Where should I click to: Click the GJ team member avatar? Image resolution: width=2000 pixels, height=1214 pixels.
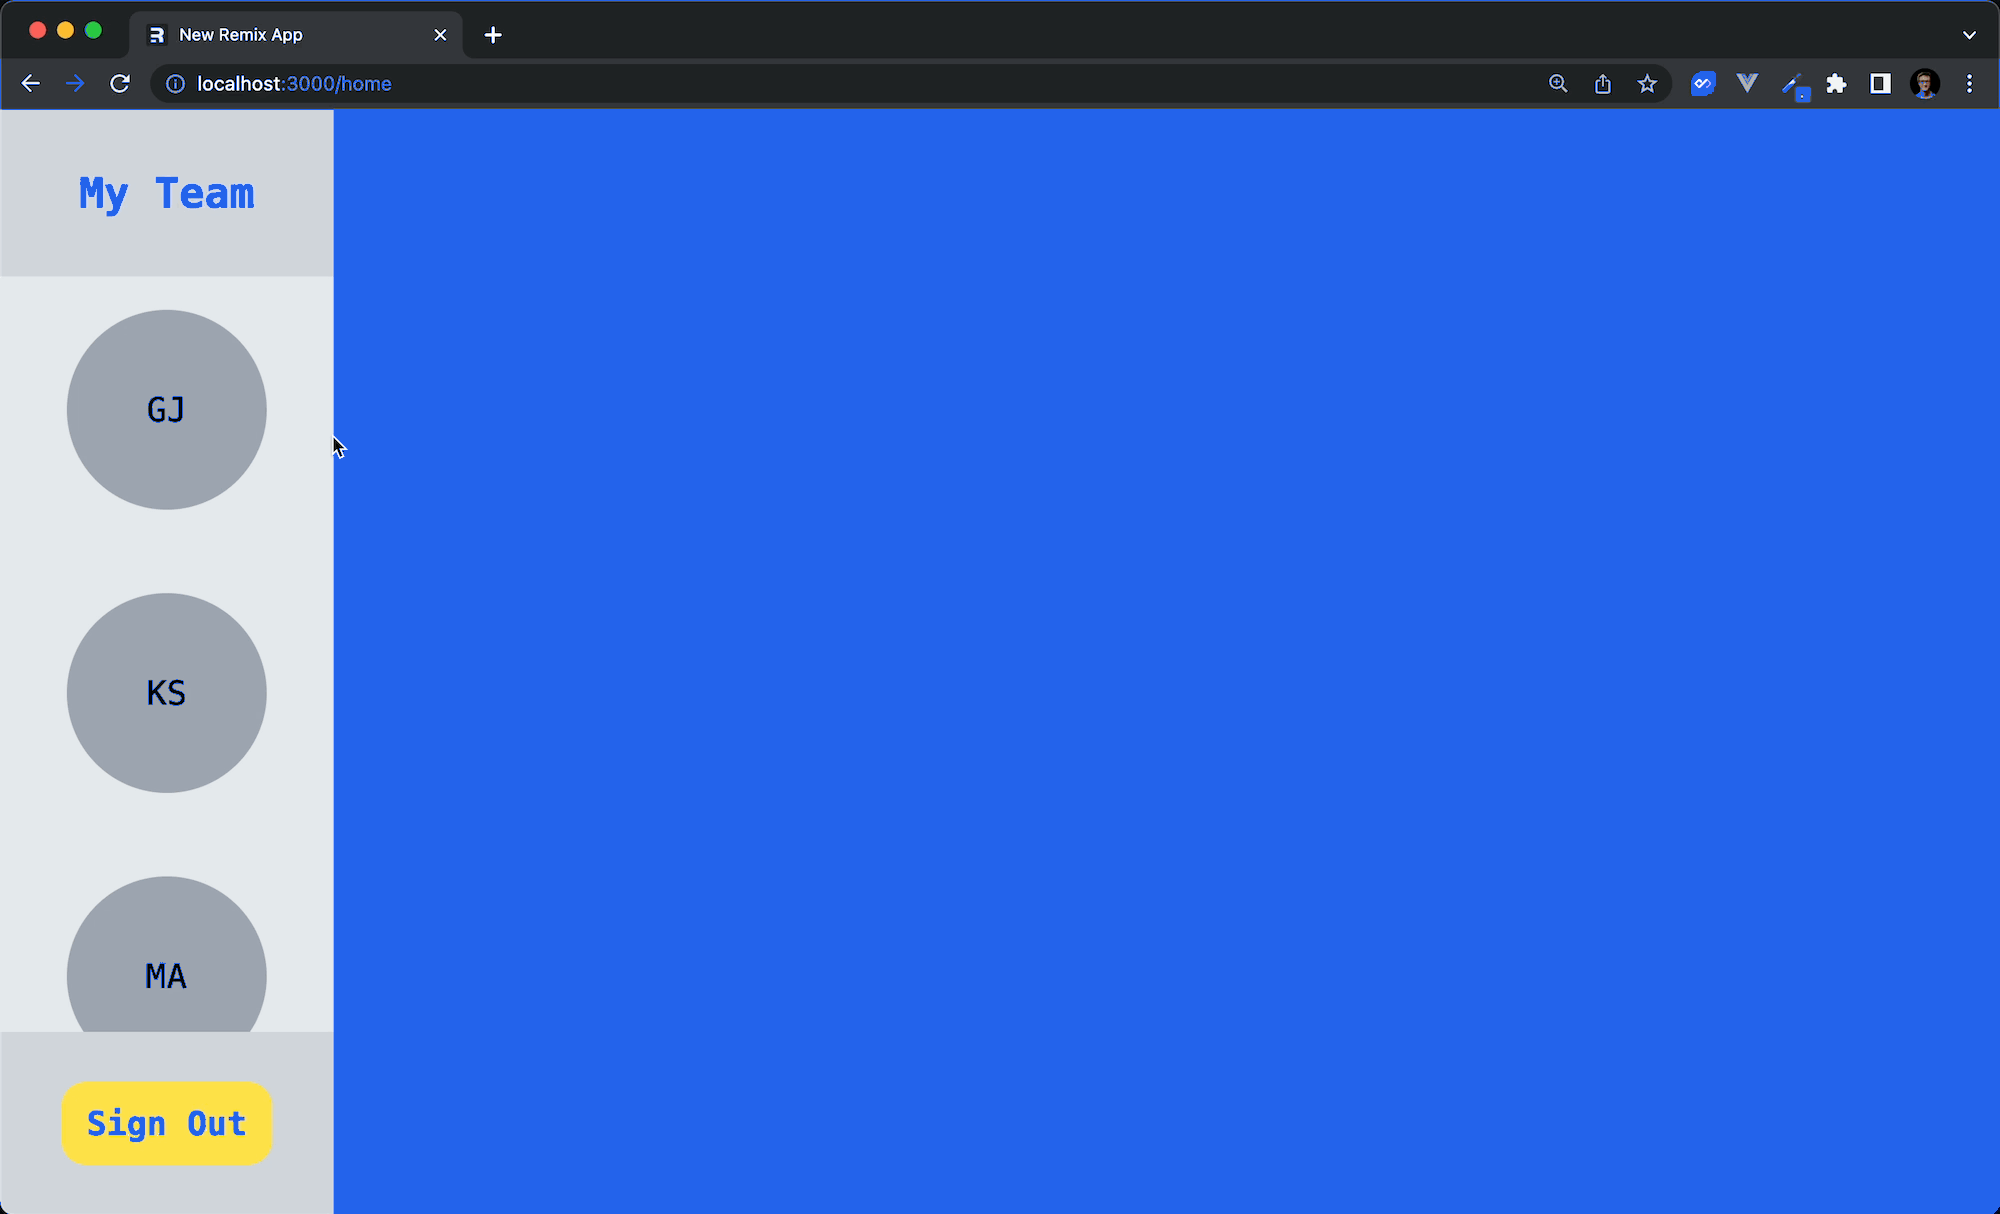pos(166,409)
